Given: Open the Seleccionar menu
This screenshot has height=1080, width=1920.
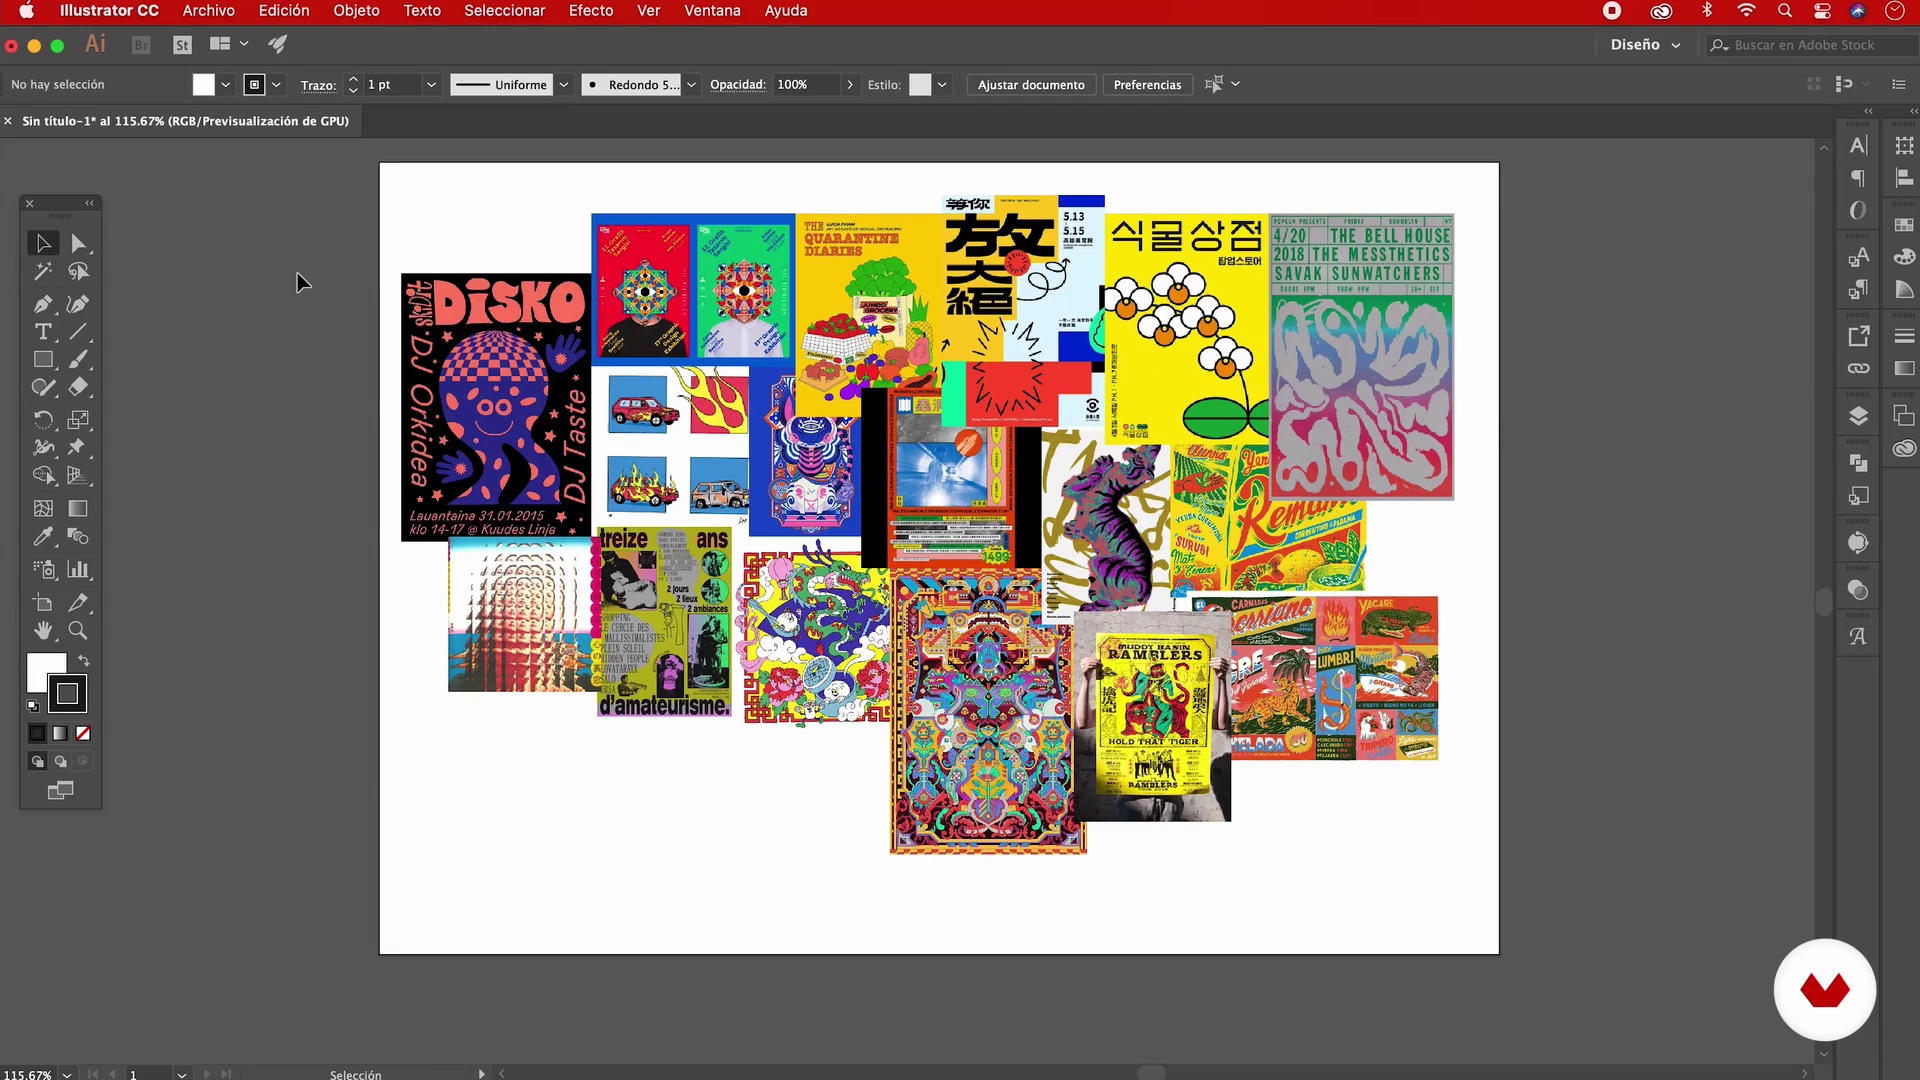Looking at the screenshot, I should (x=504, y=11).
